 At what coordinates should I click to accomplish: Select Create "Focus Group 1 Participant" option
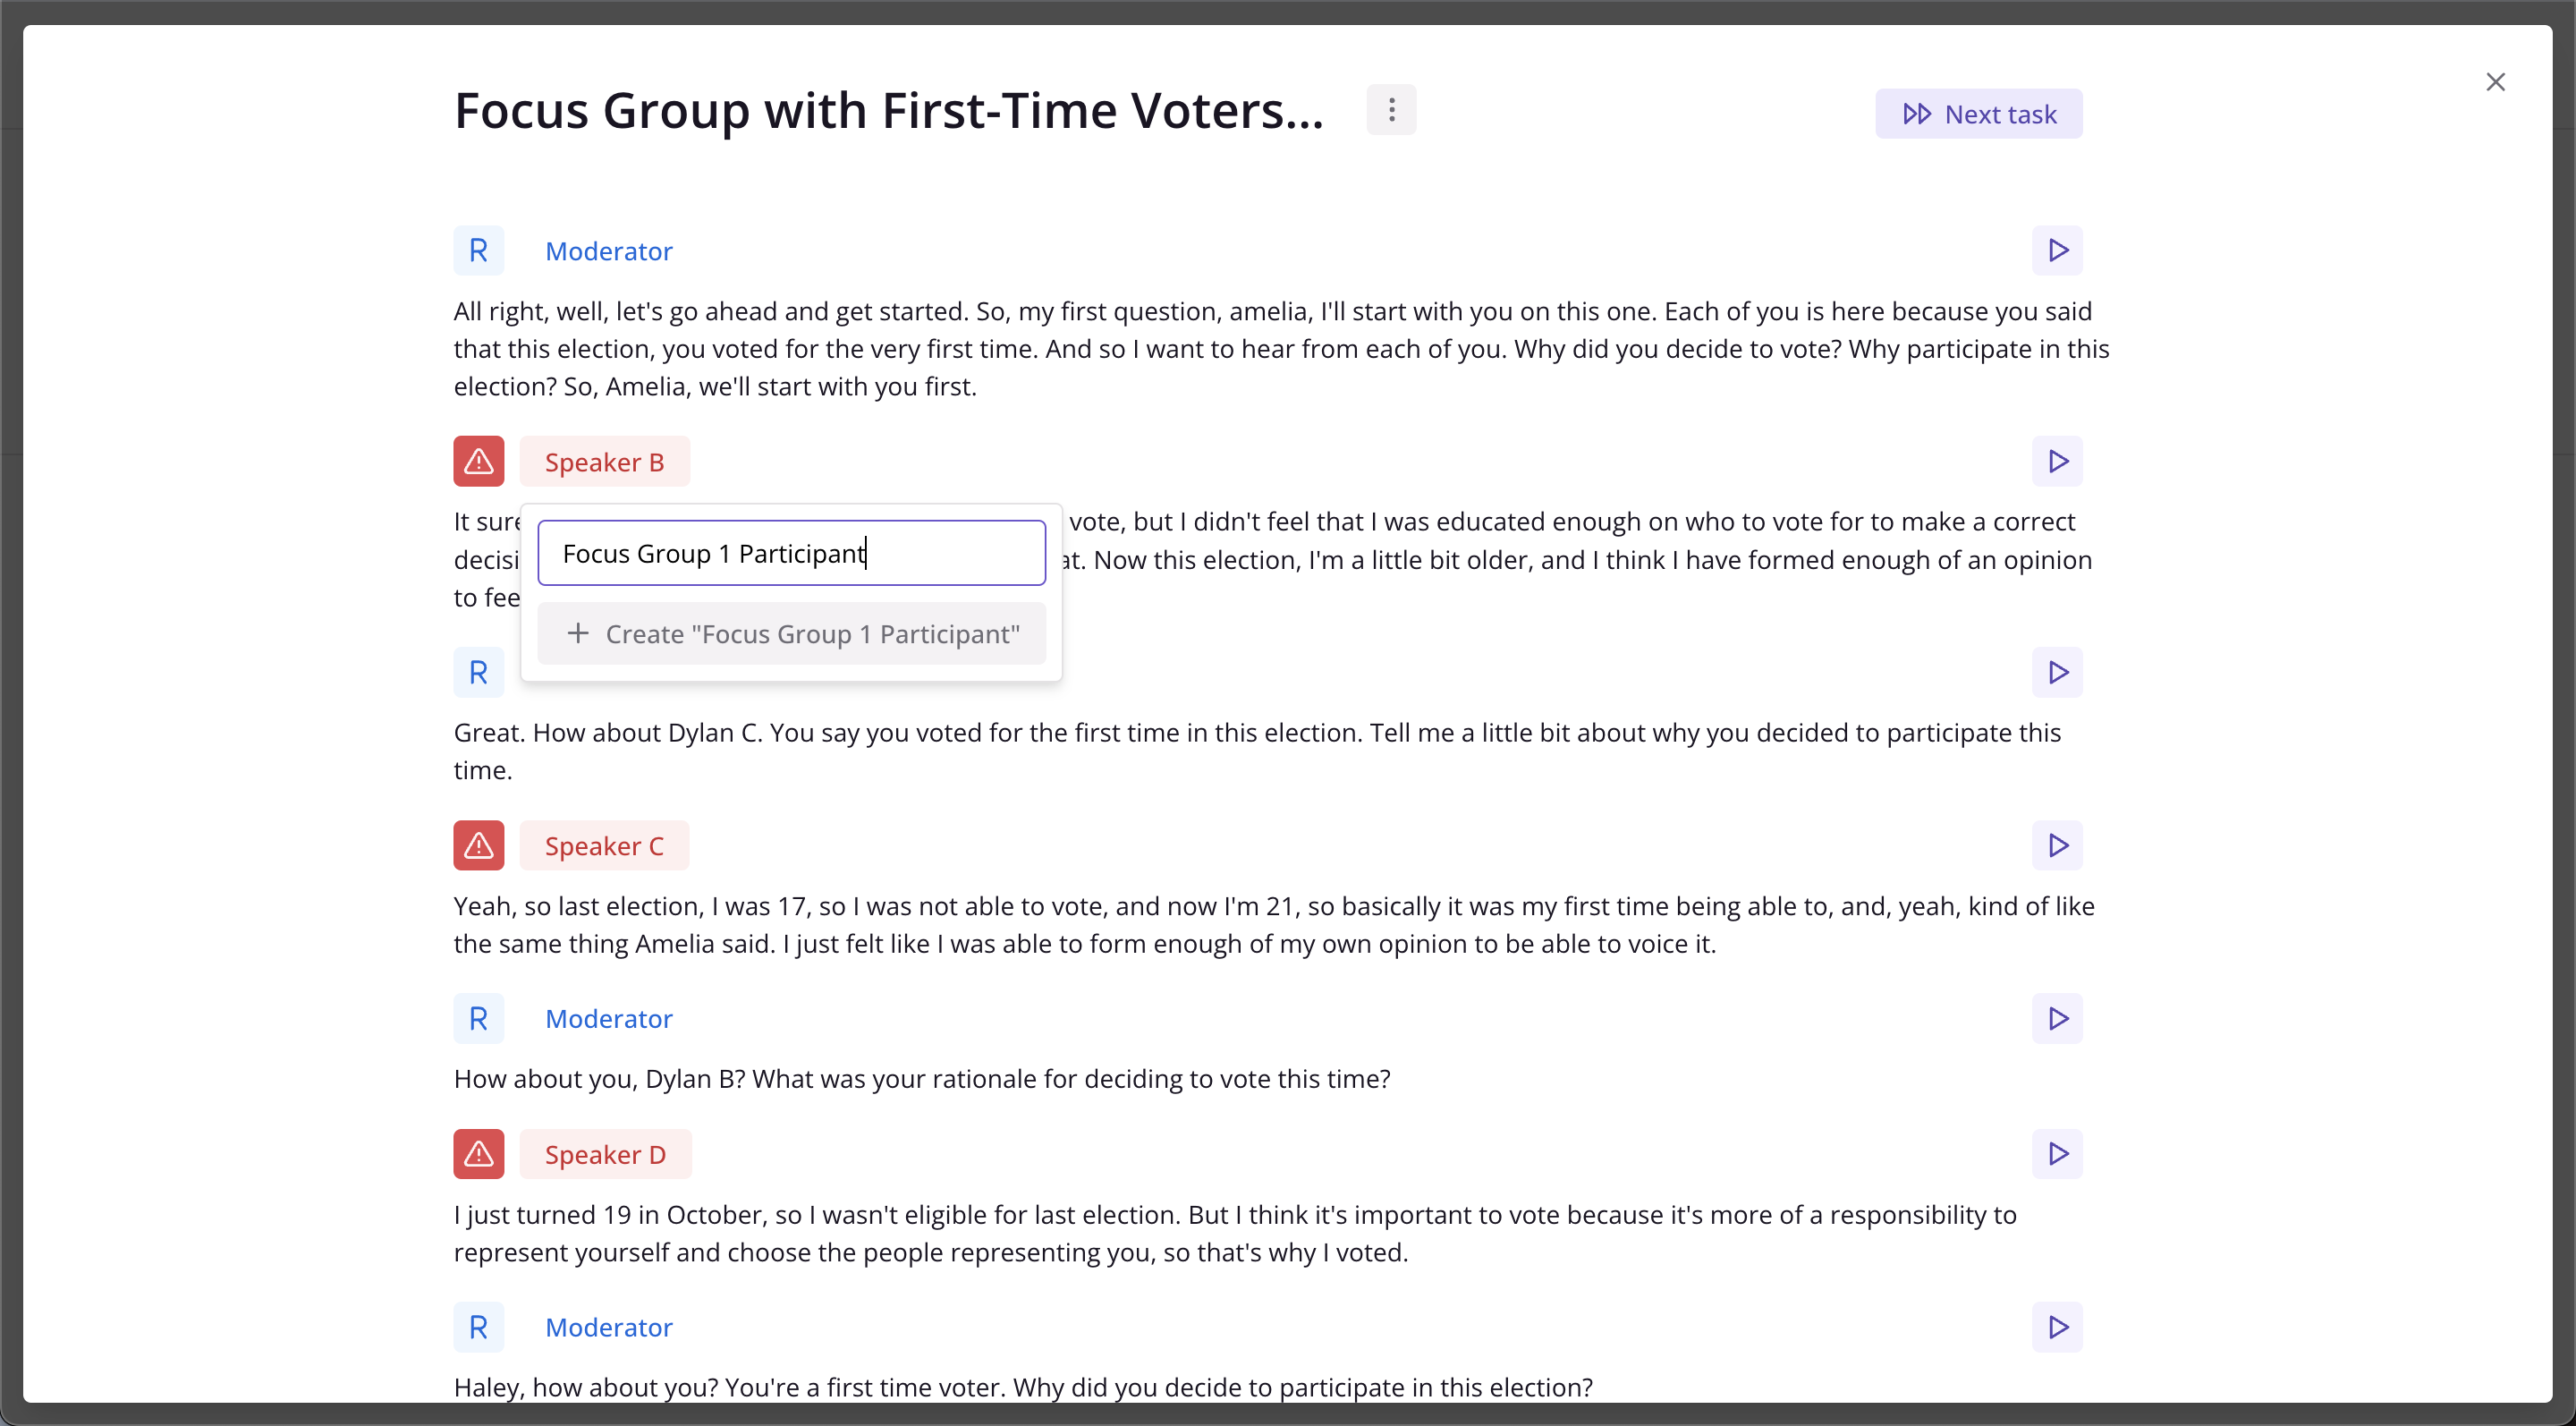(792, 634)
